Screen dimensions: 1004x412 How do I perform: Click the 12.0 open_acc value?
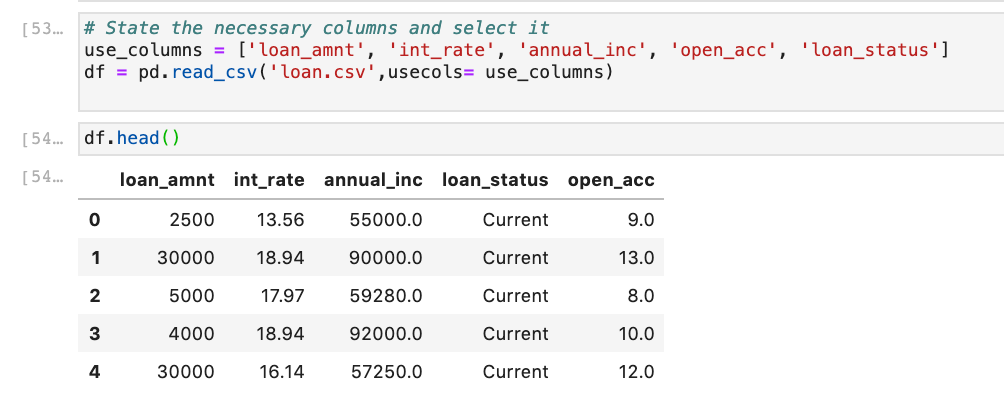point(636,372)
